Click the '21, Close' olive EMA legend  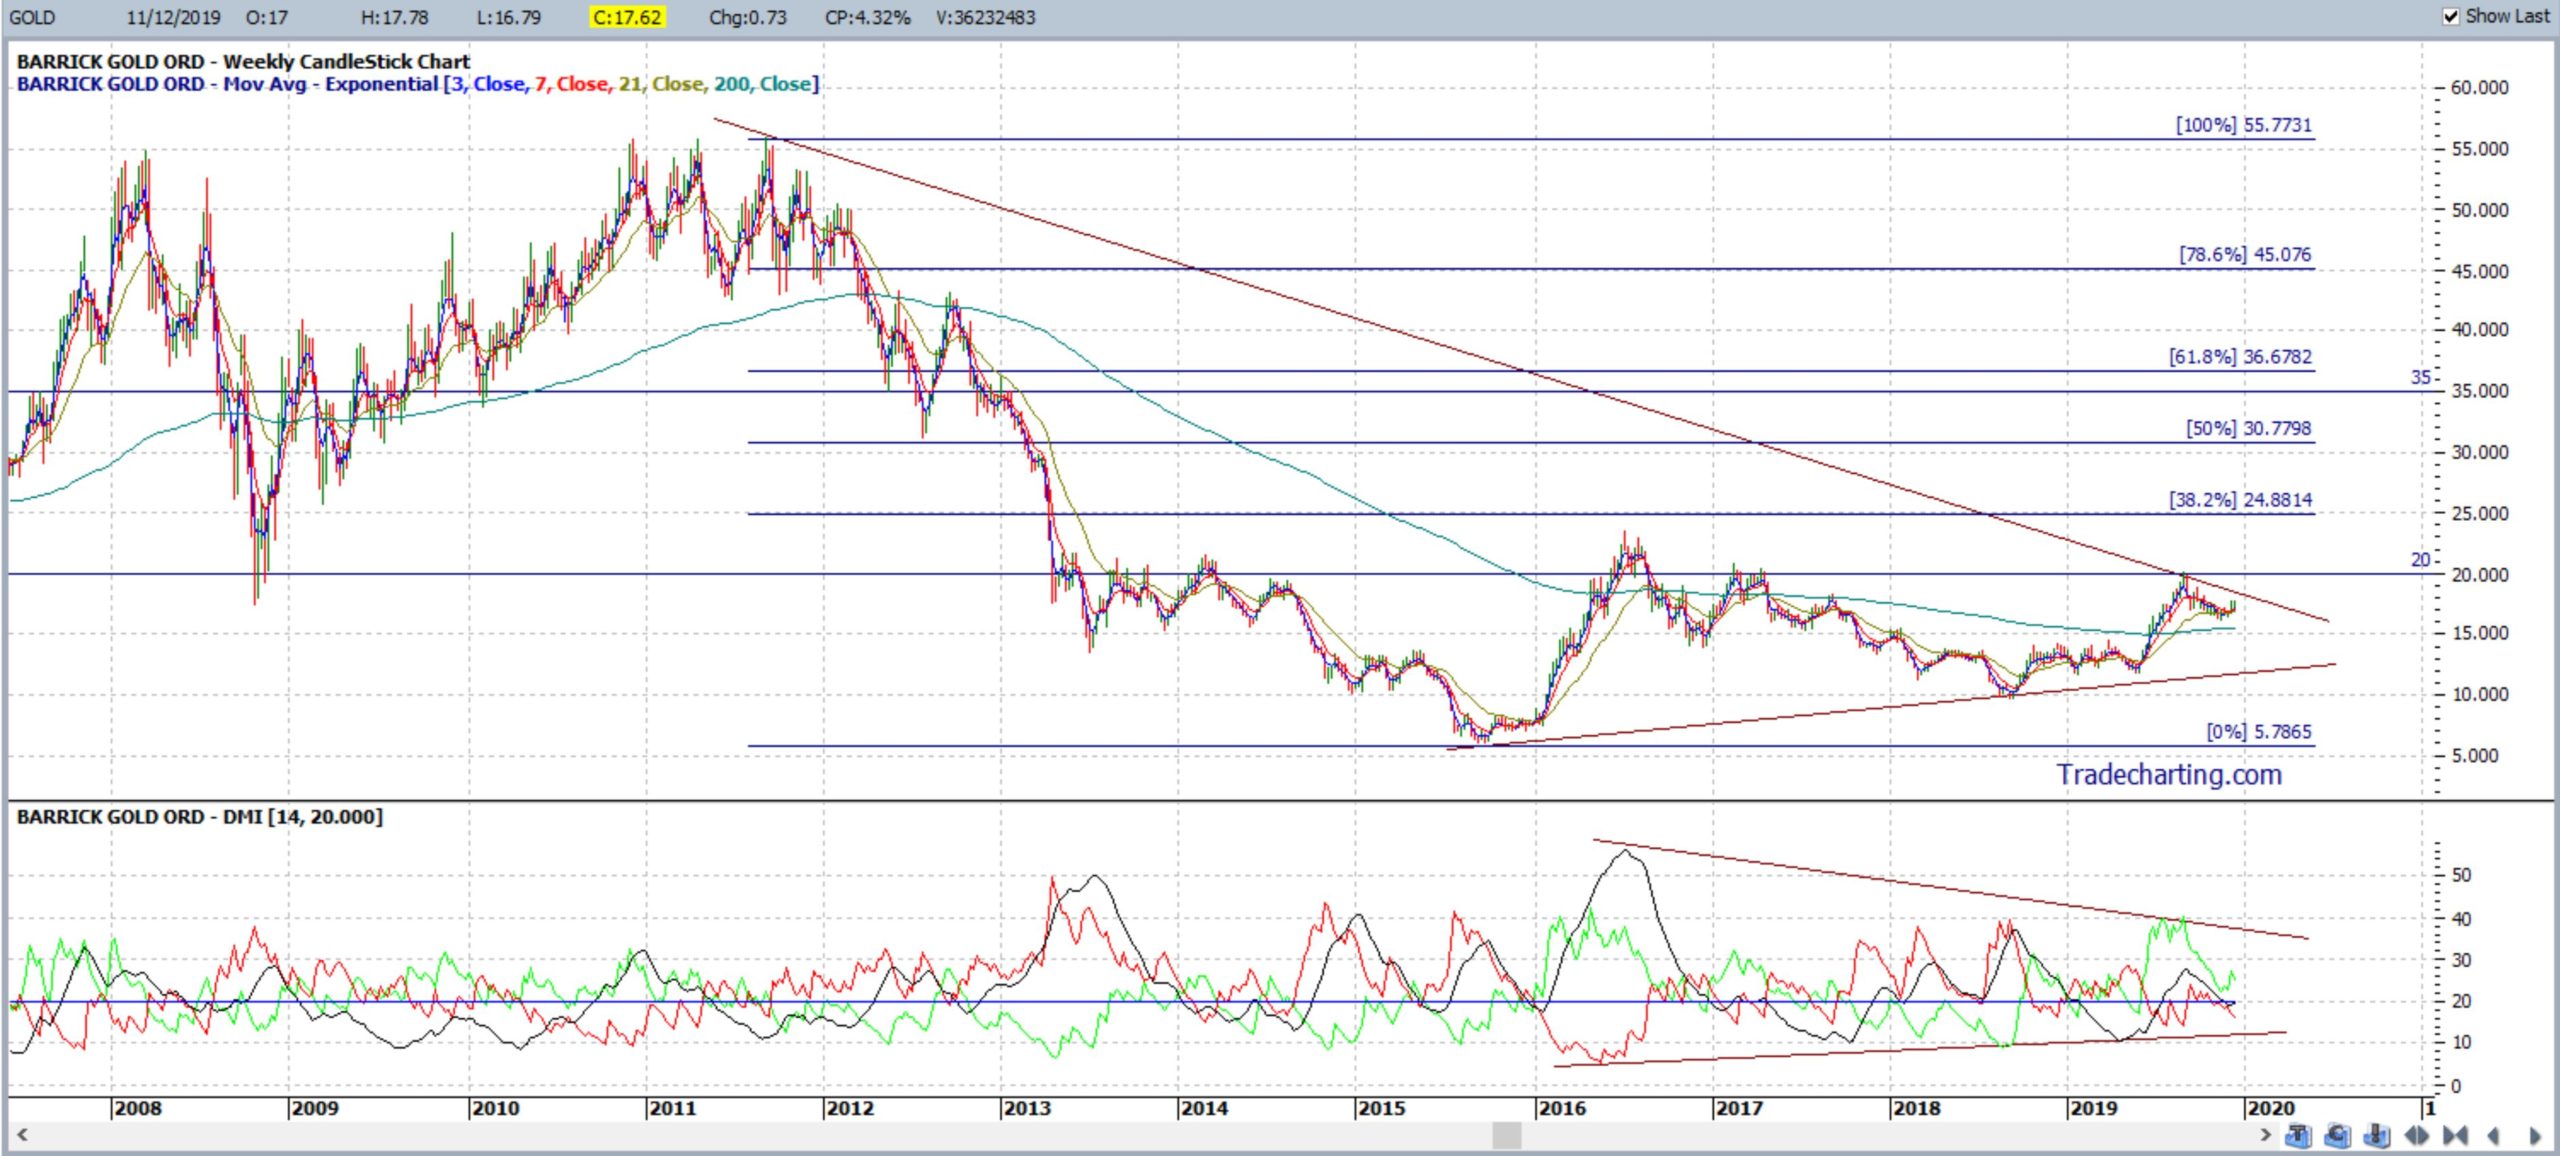coord(661,84)
